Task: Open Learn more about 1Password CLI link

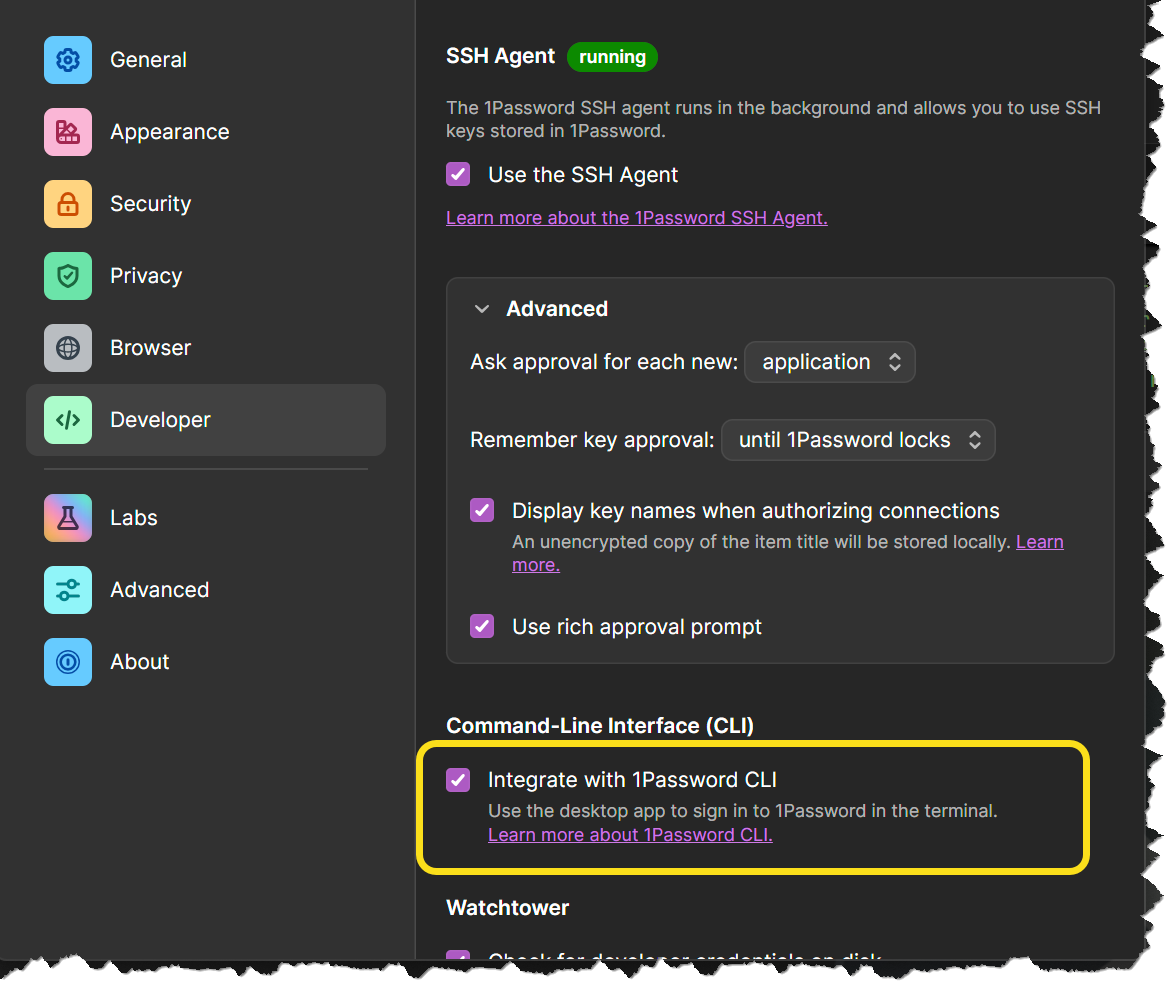Action: coord(630,835)
